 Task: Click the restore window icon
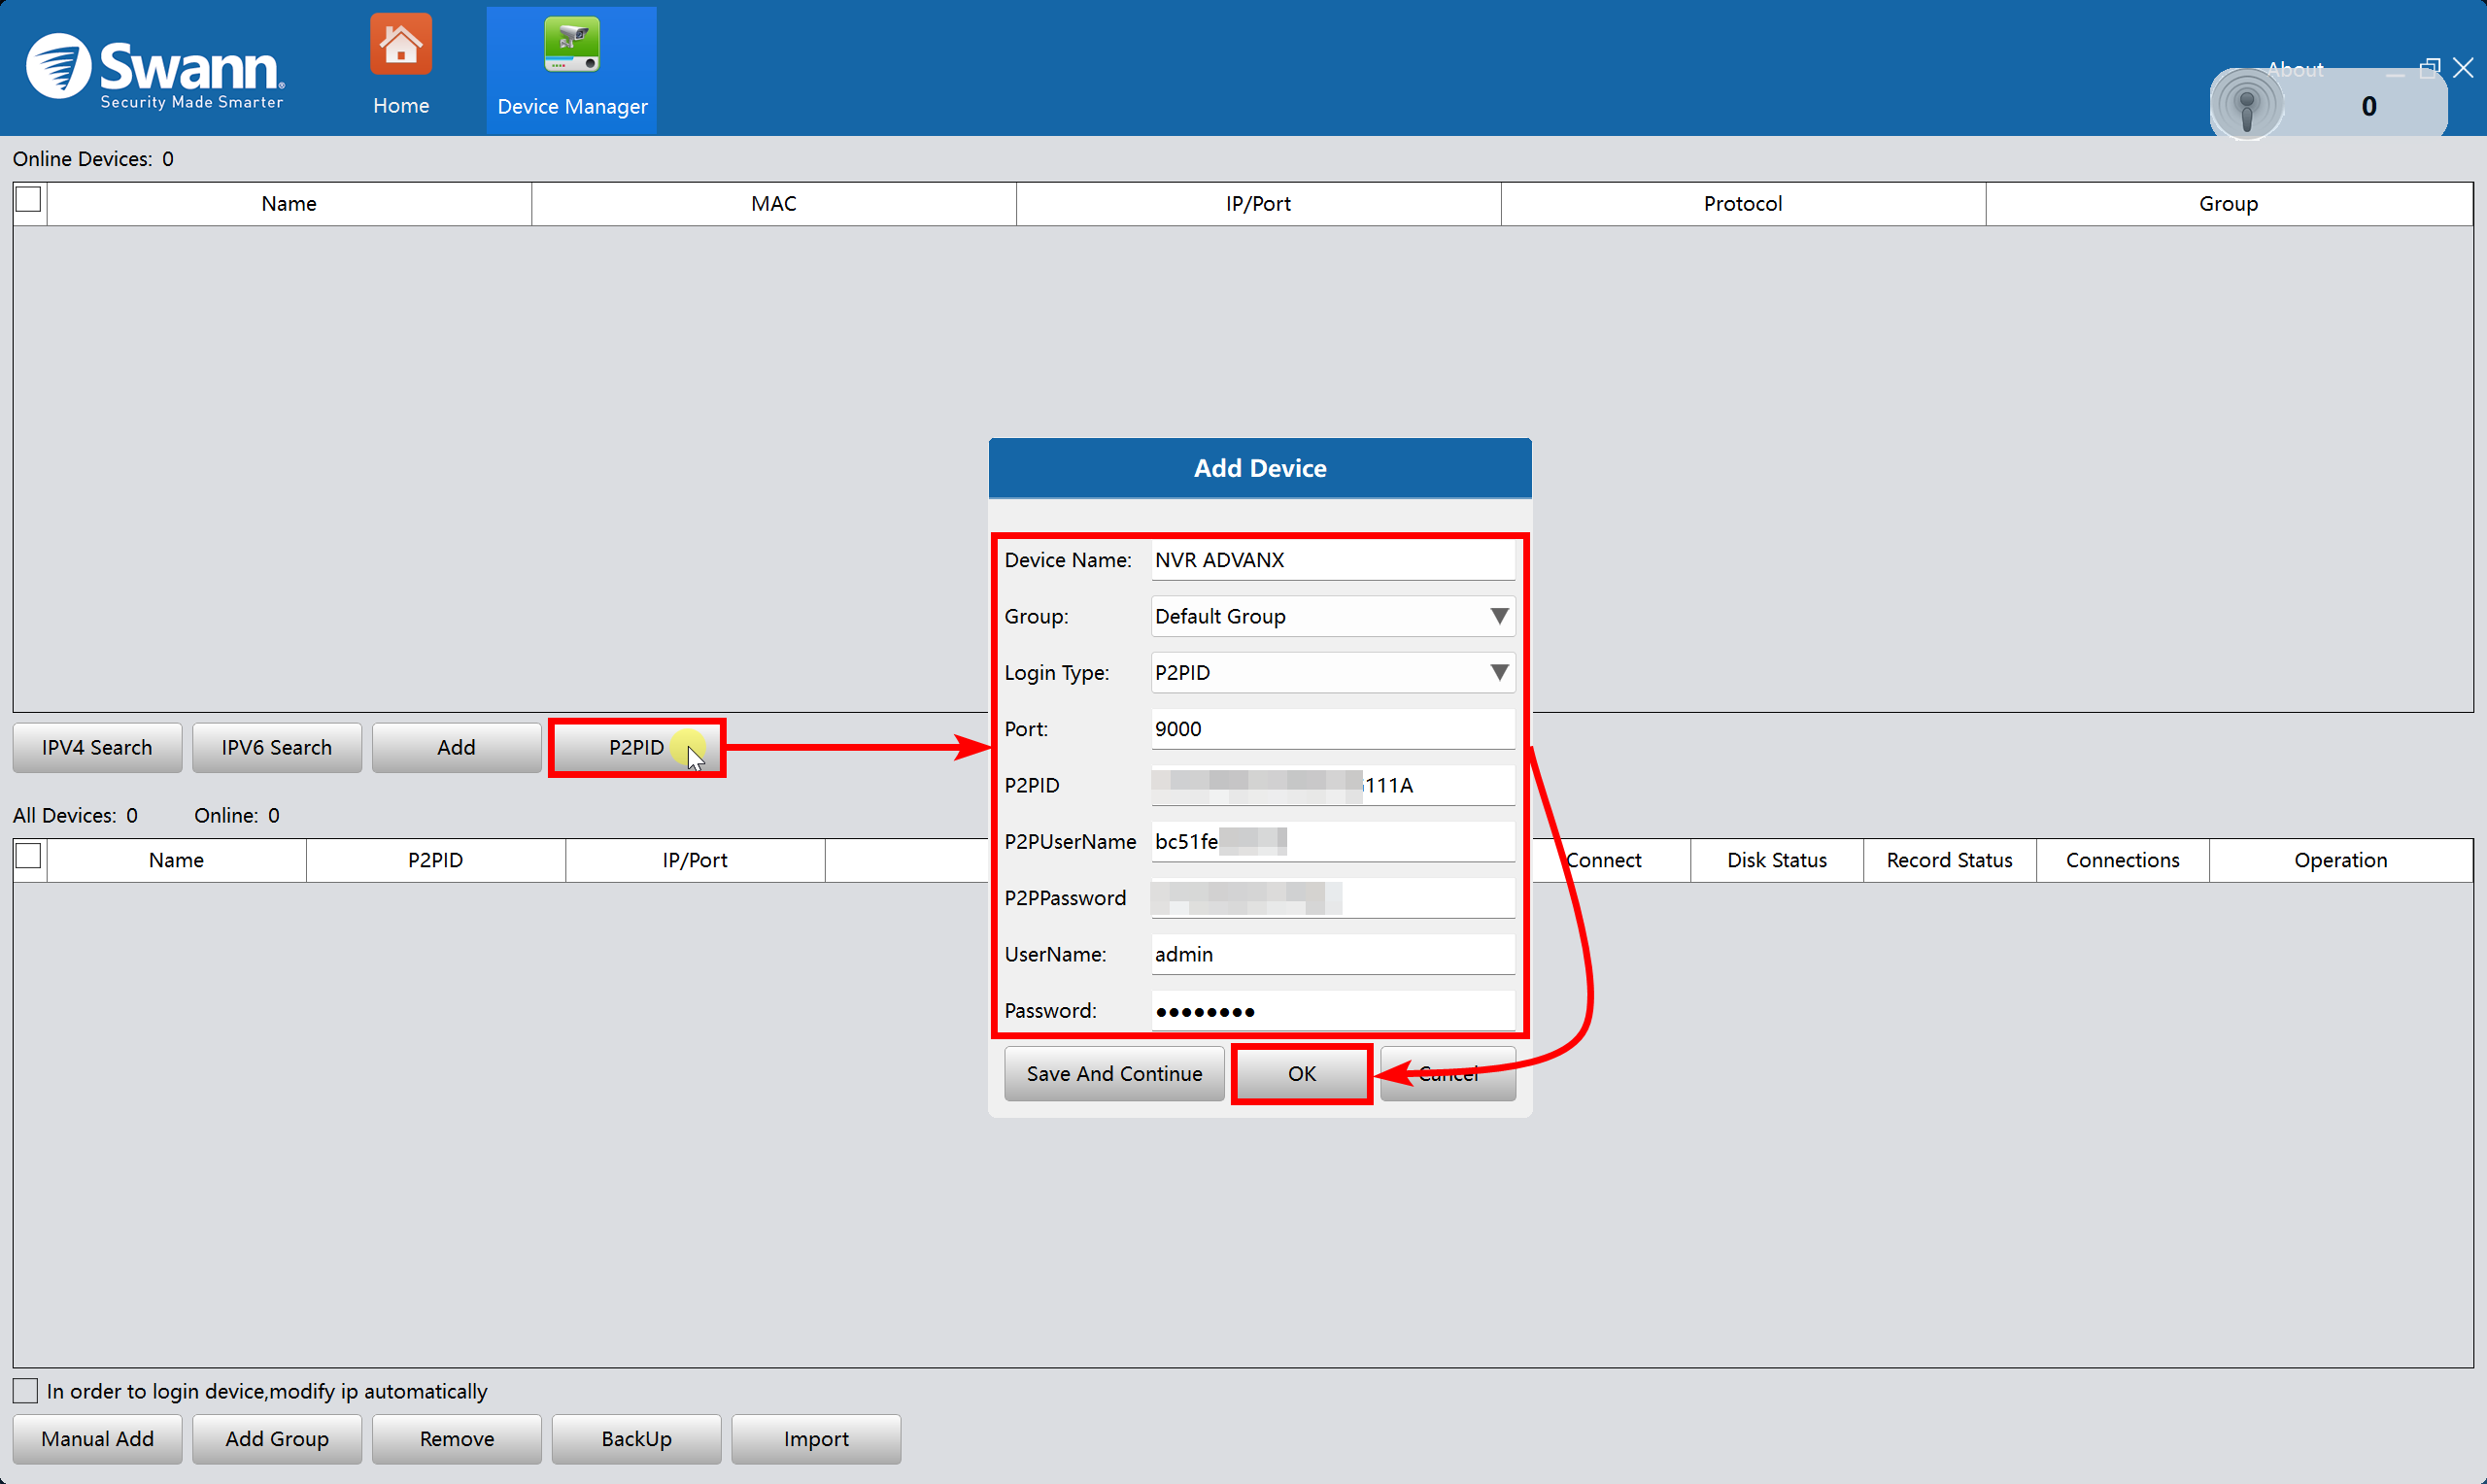click(x=2429, y=68)
